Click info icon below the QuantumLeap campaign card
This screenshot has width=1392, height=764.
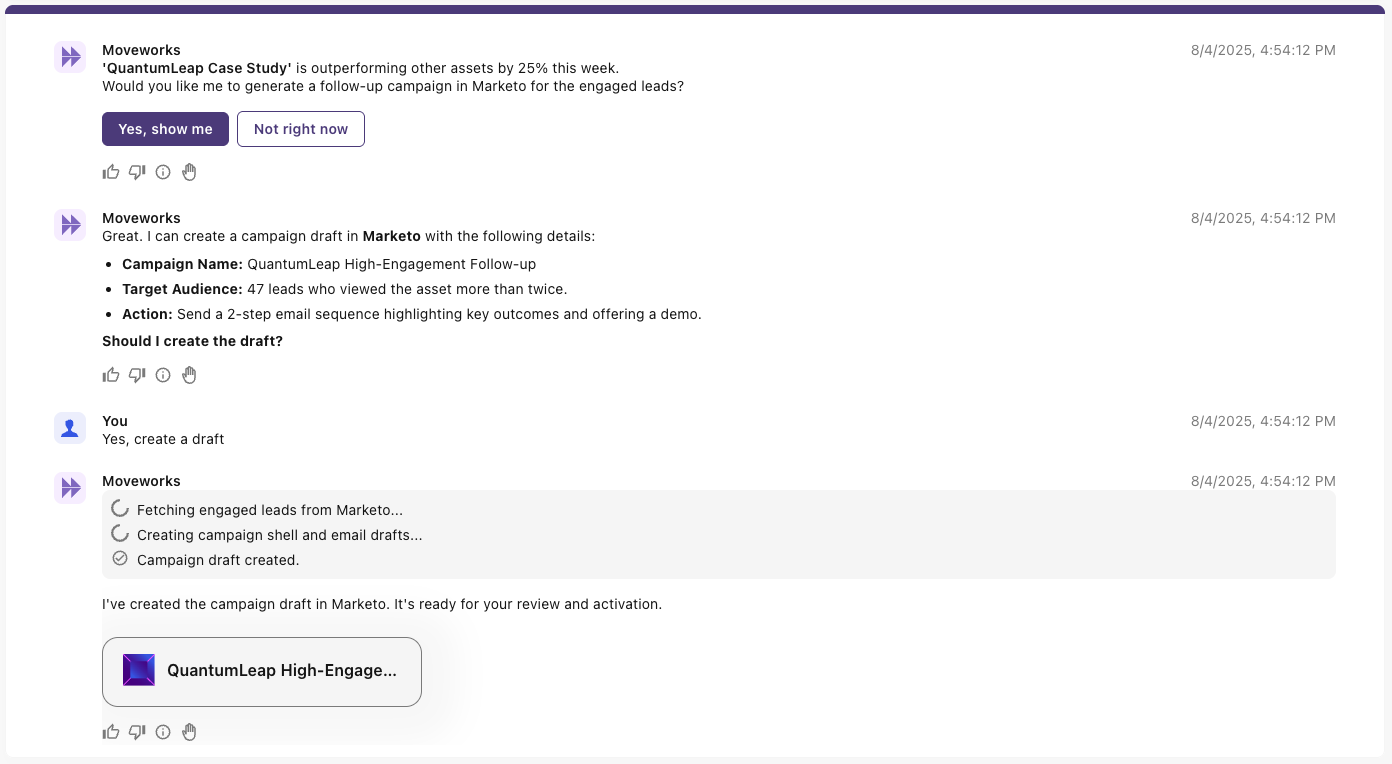click(163, 732)
